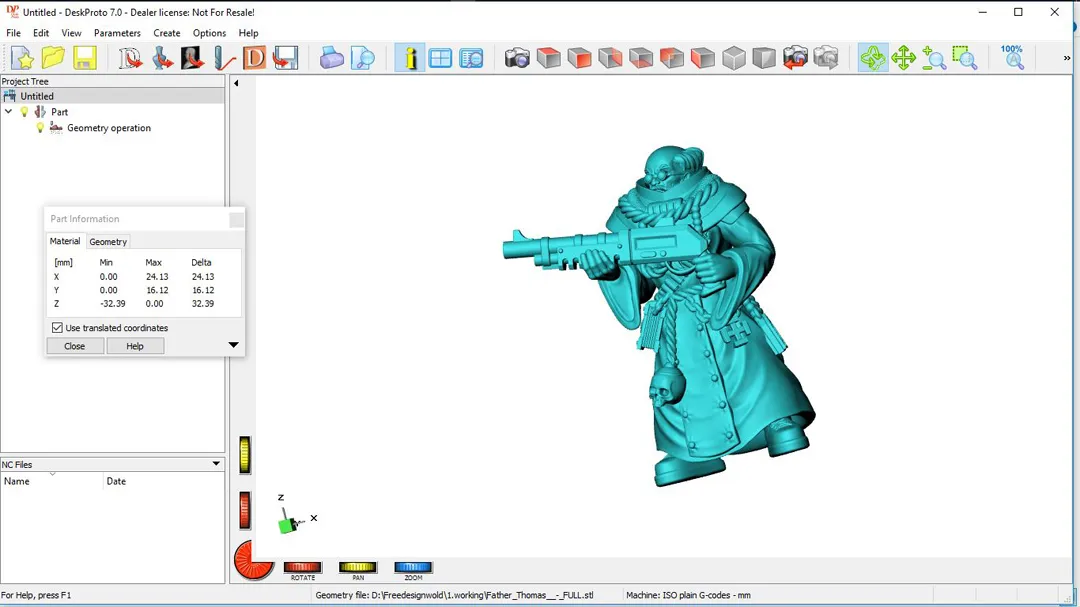
Task: Open the Create menu
Action: pos(167,33)
